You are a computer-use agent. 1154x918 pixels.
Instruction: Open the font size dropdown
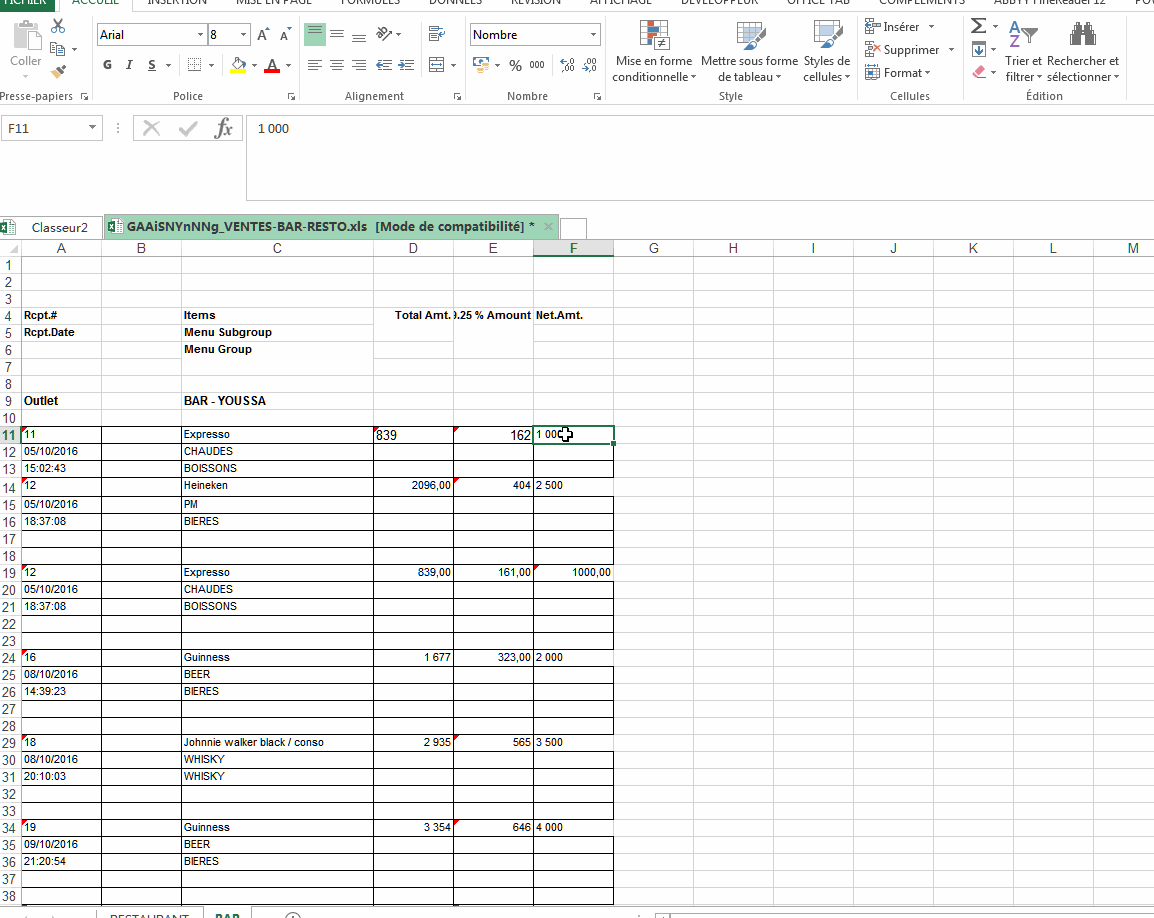point(244,35)
